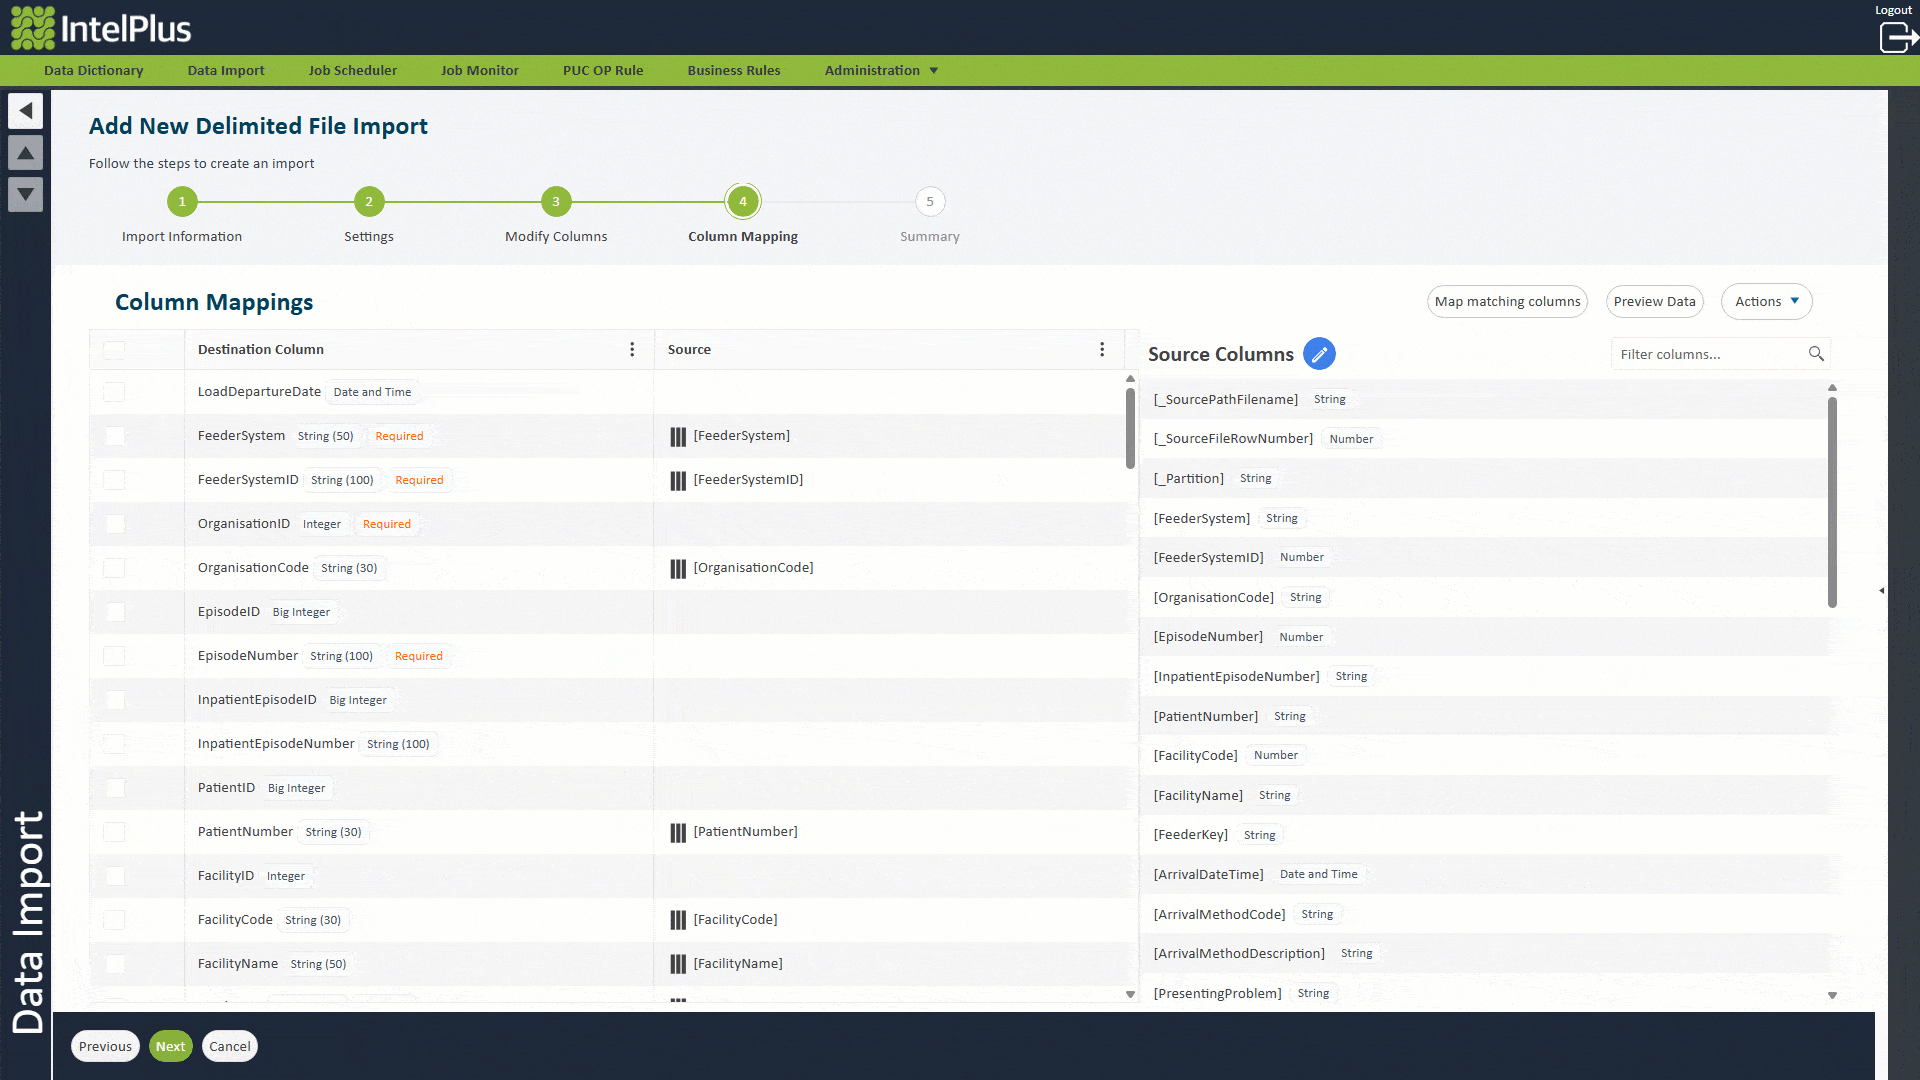Click the FeederSystem source mapping column icon

pos(678,436)
